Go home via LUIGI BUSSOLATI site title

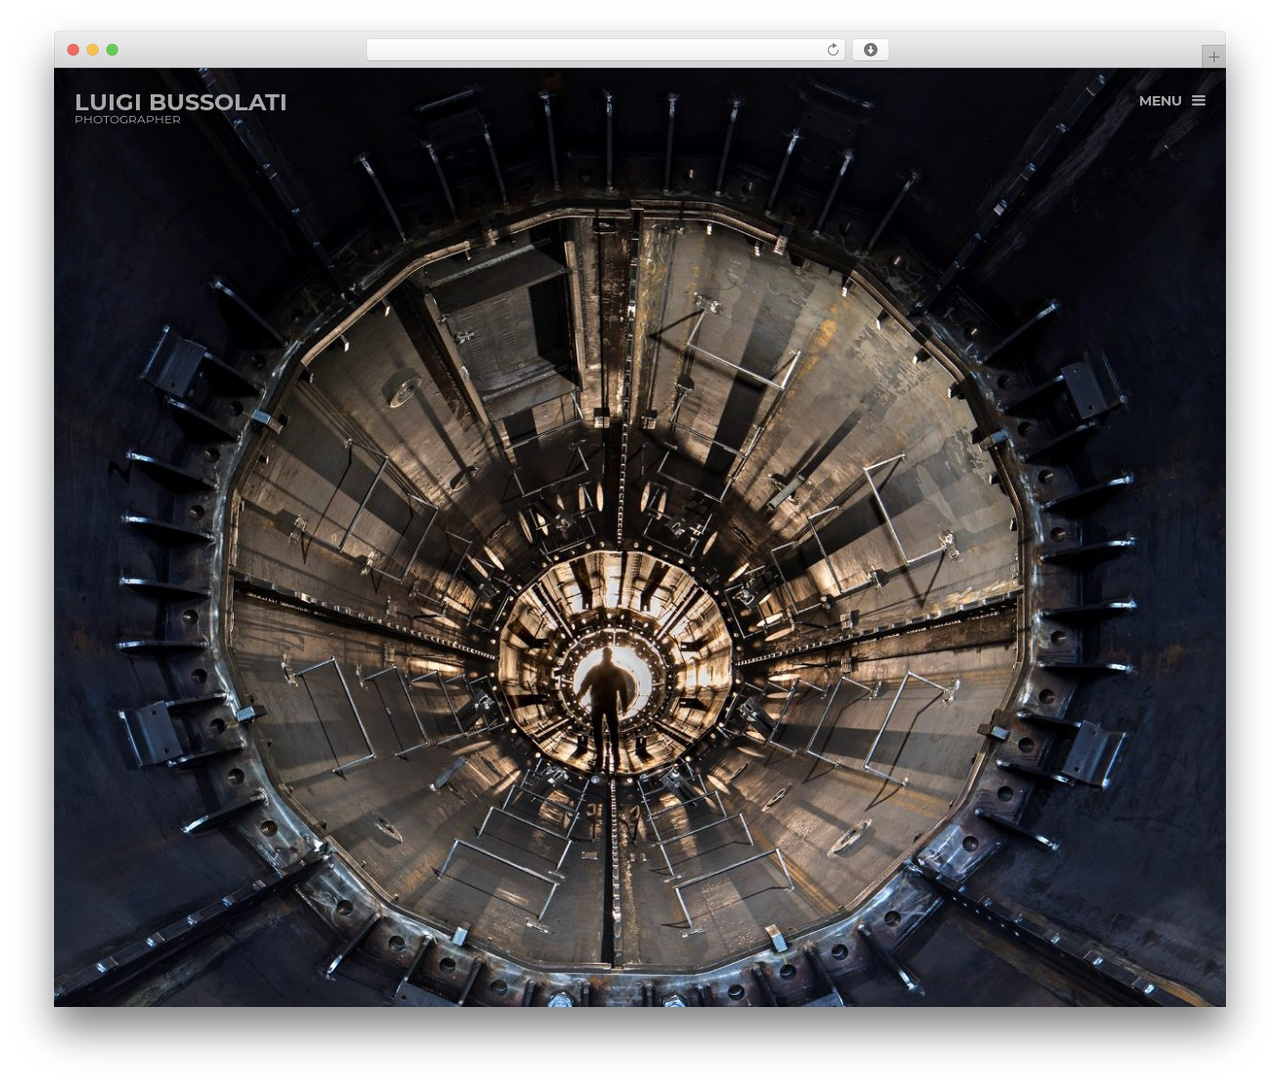(181, 102)
